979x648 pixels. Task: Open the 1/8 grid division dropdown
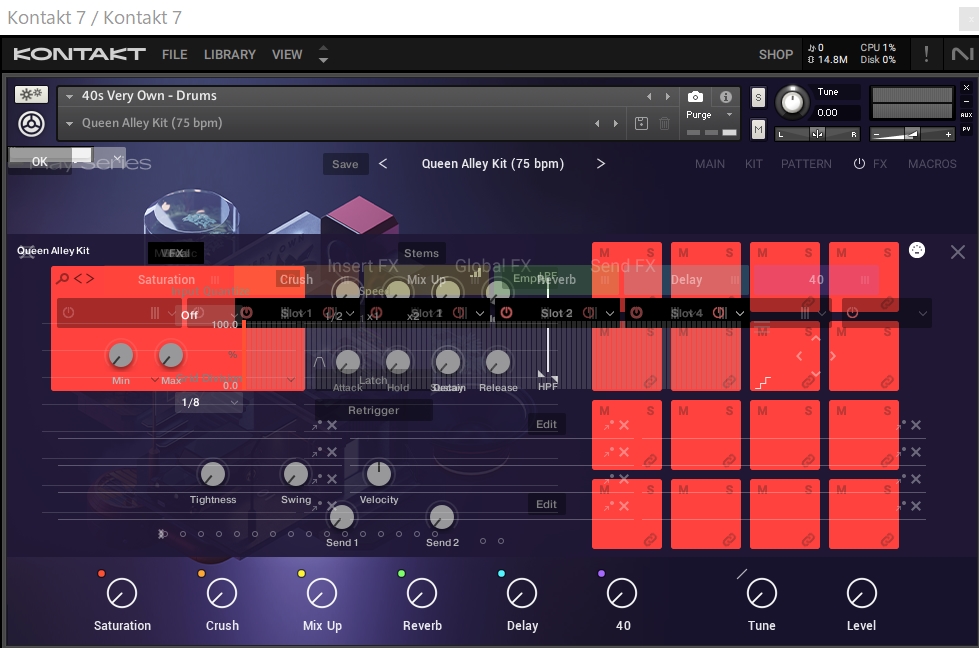tap(209, 403)
